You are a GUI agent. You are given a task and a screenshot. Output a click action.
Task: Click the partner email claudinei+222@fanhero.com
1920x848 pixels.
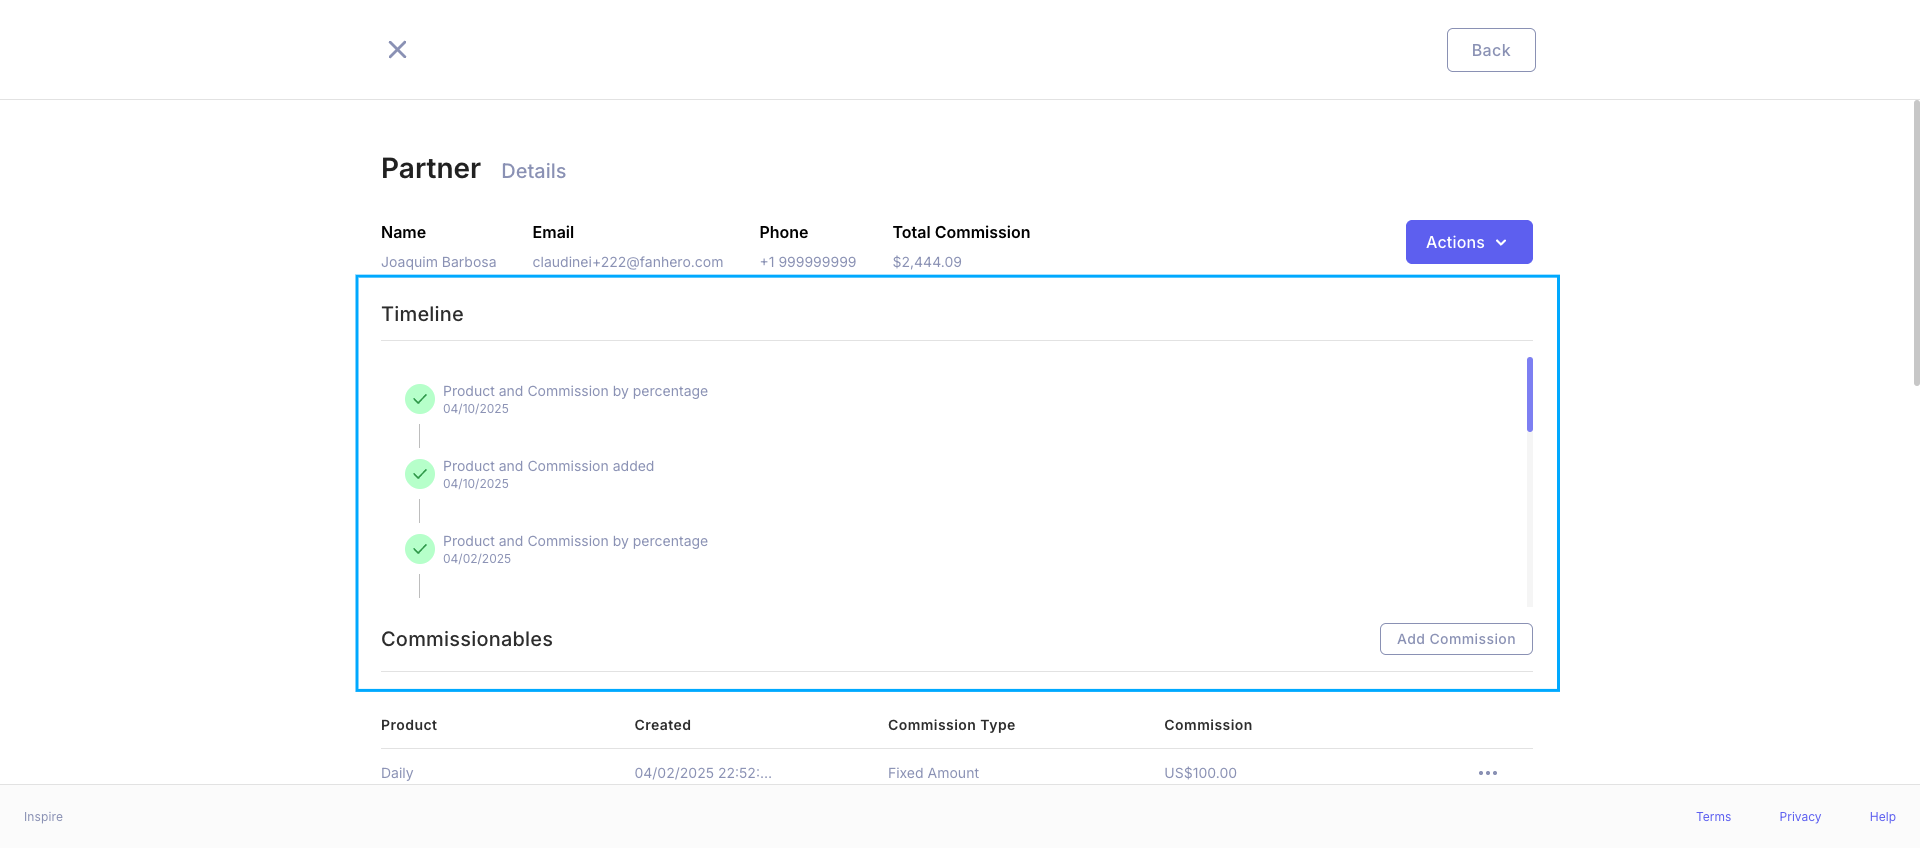(627, 262)
